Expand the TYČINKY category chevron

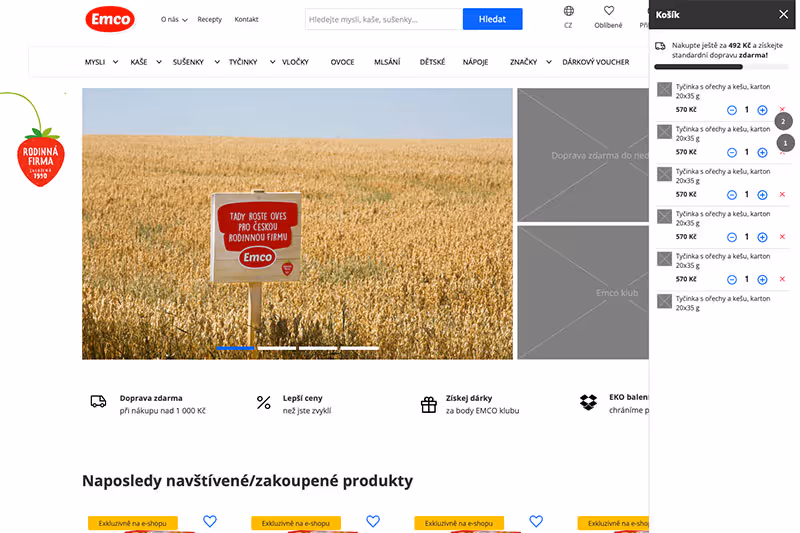click(272, 62)
